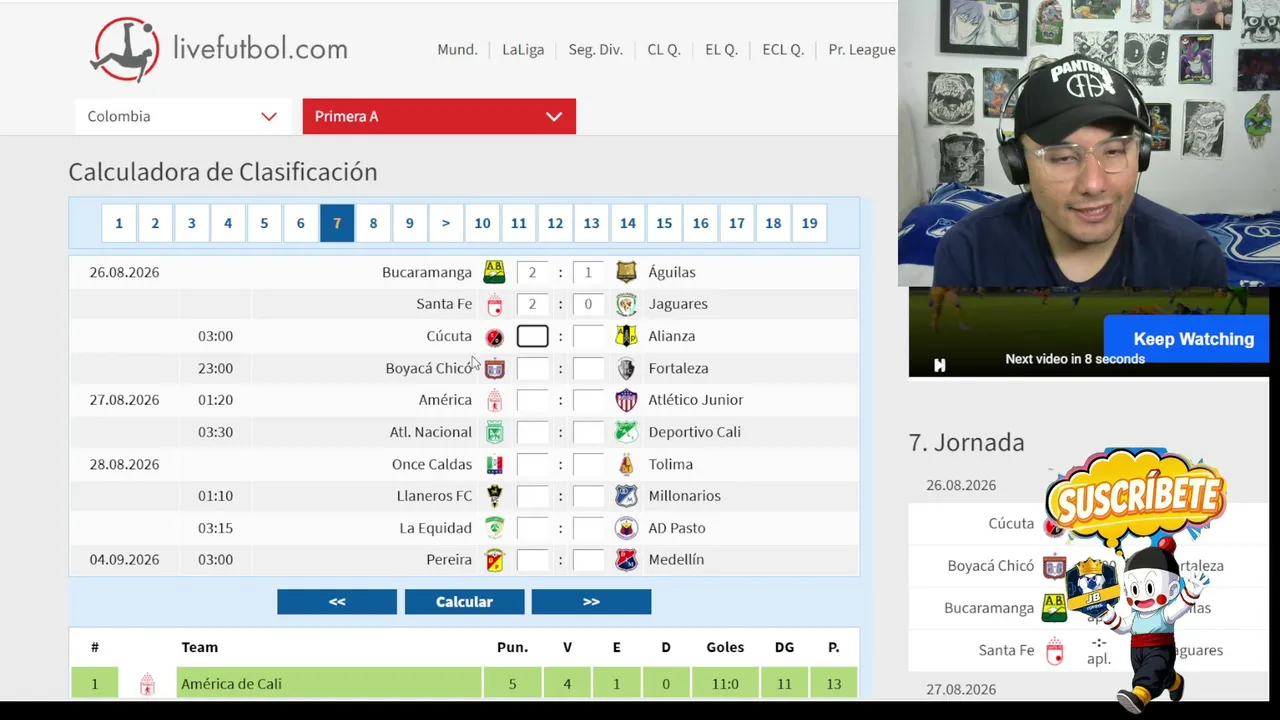Click the '<<' previous matchday button

(337, 602)
